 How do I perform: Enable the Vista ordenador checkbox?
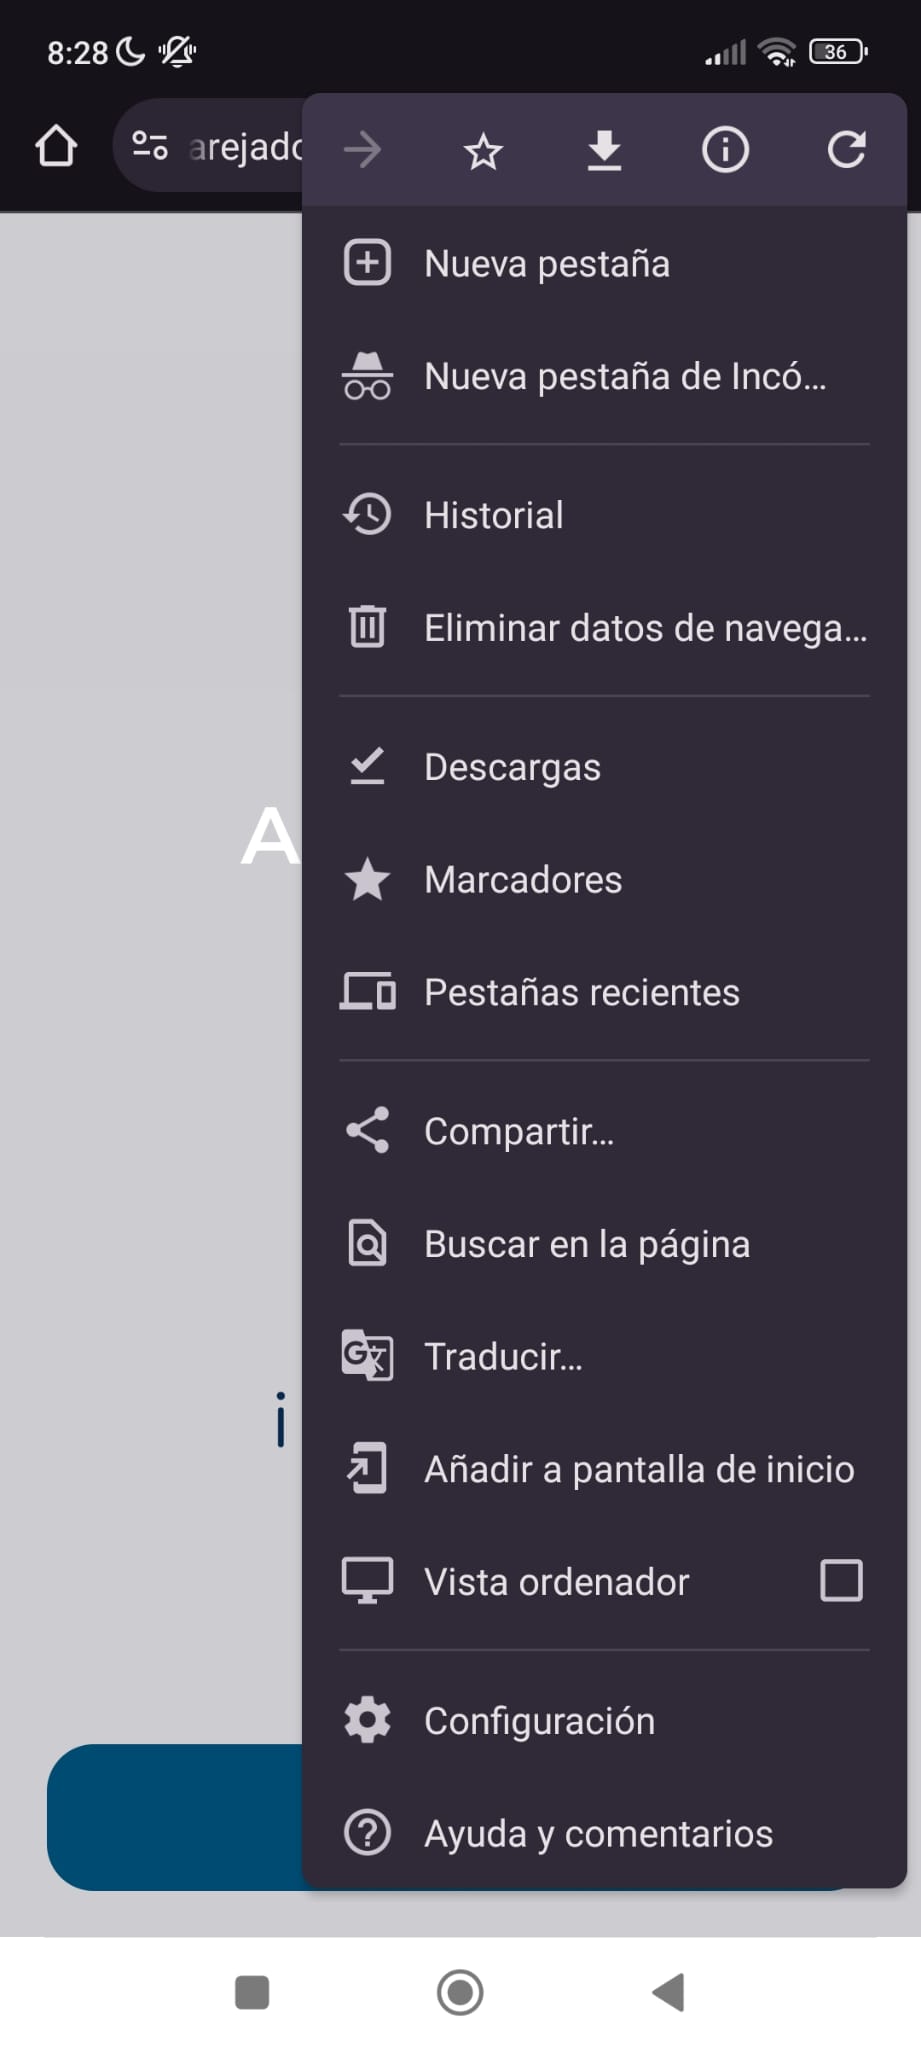click(841, 1581)
